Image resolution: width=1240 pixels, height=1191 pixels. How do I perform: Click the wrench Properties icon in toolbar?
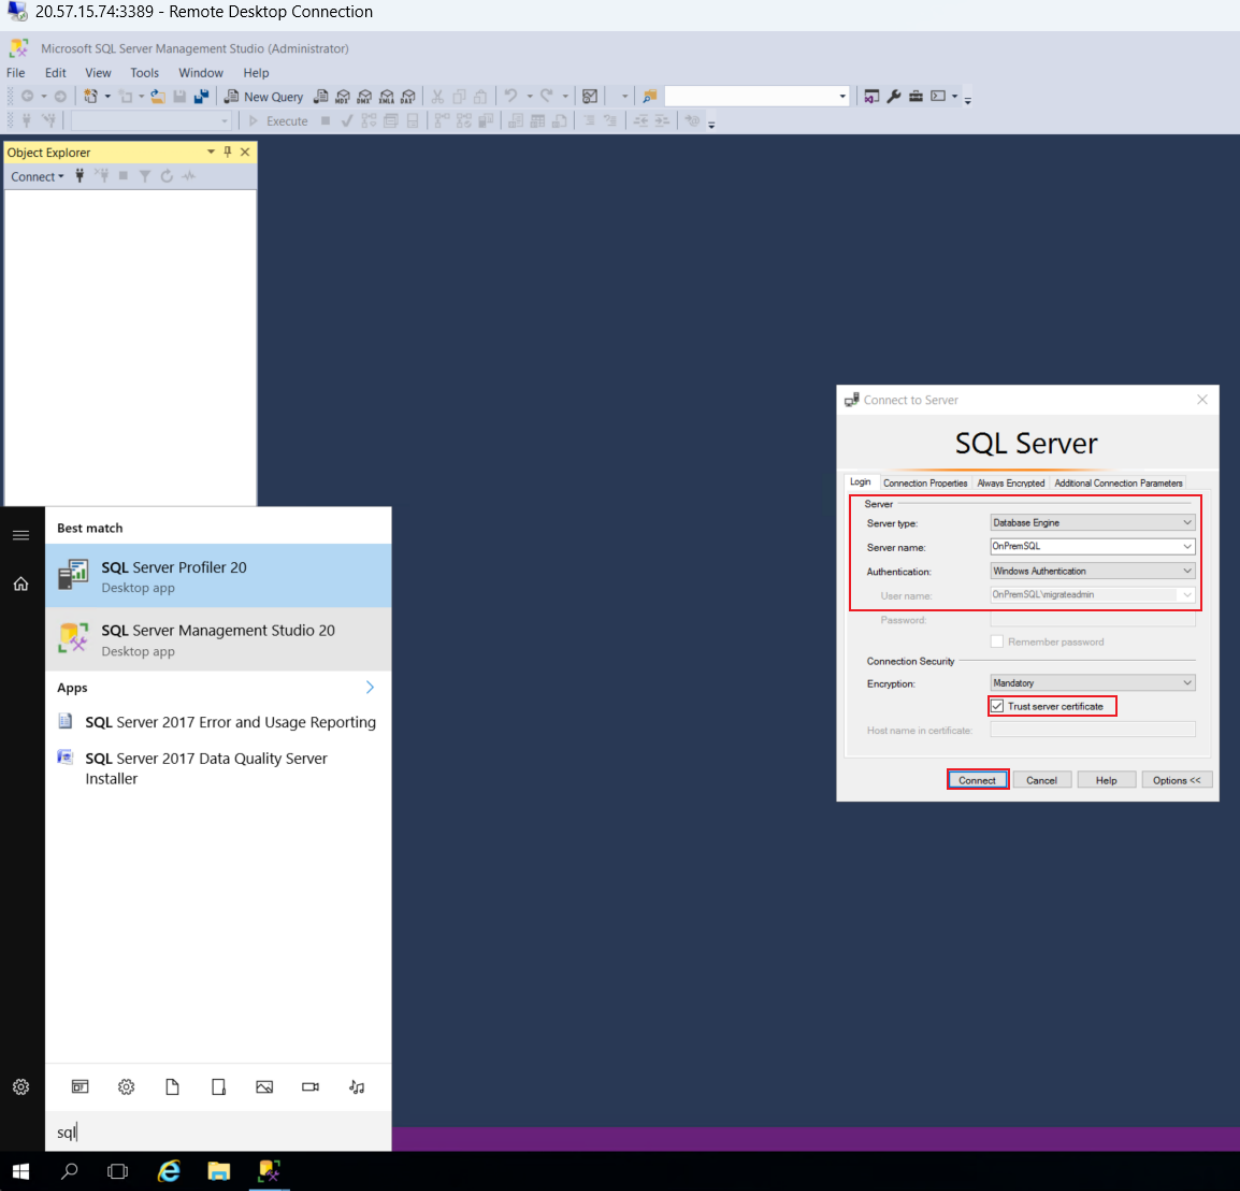pos(894,97)
